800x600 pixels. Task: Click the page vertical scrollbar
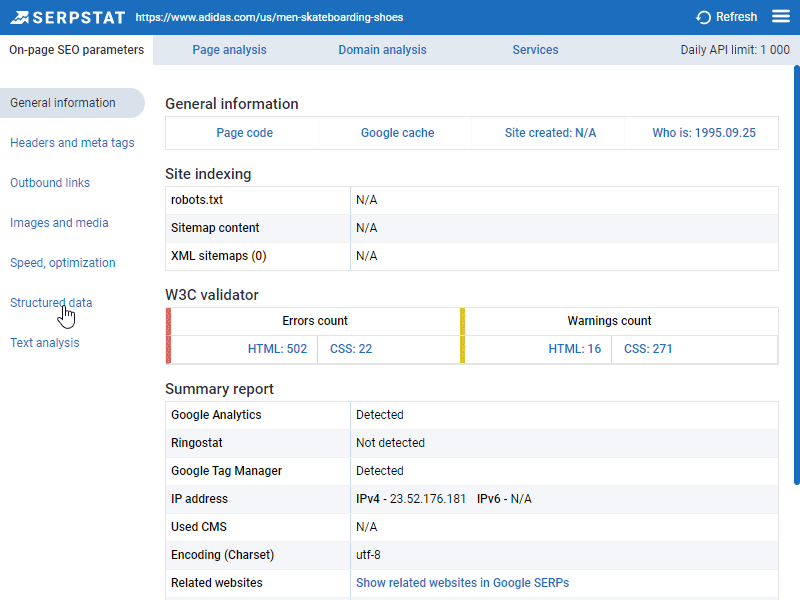[x=796, y=276]
